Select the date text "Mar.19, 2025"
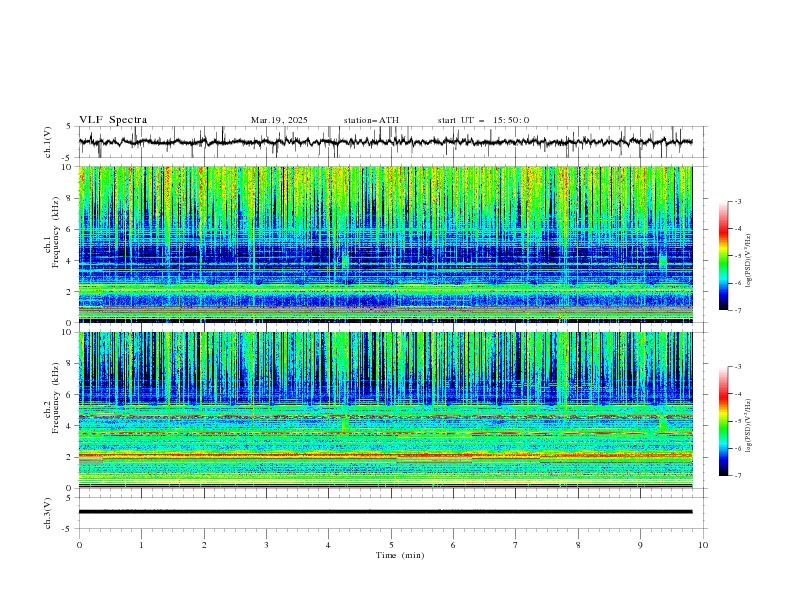Viewport: 792px width, 612px height. [279, 120]
